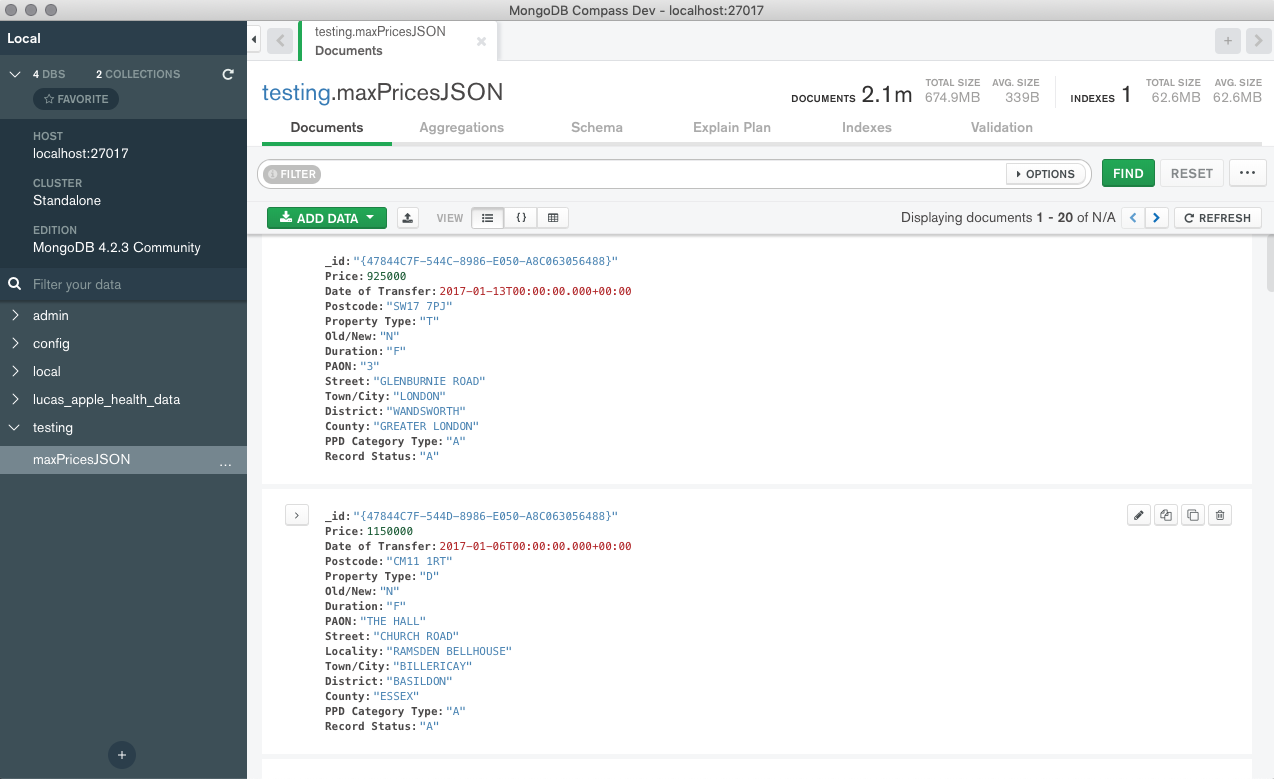This screenshot has height=779, width=1274.
Task: Click the testing database link in title
Action: [296, 93]
